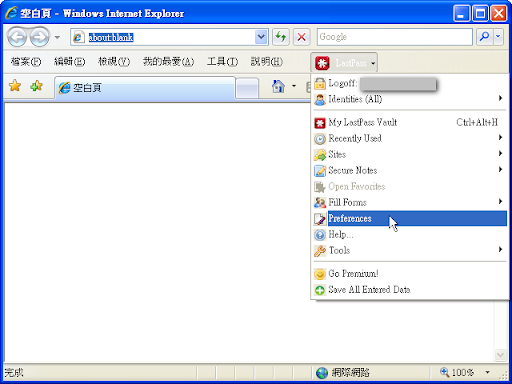The height and width of the screenshot is (384, 512).
Task: Click the Secure Notes notepad icon
Action: [x=320, y=171]
